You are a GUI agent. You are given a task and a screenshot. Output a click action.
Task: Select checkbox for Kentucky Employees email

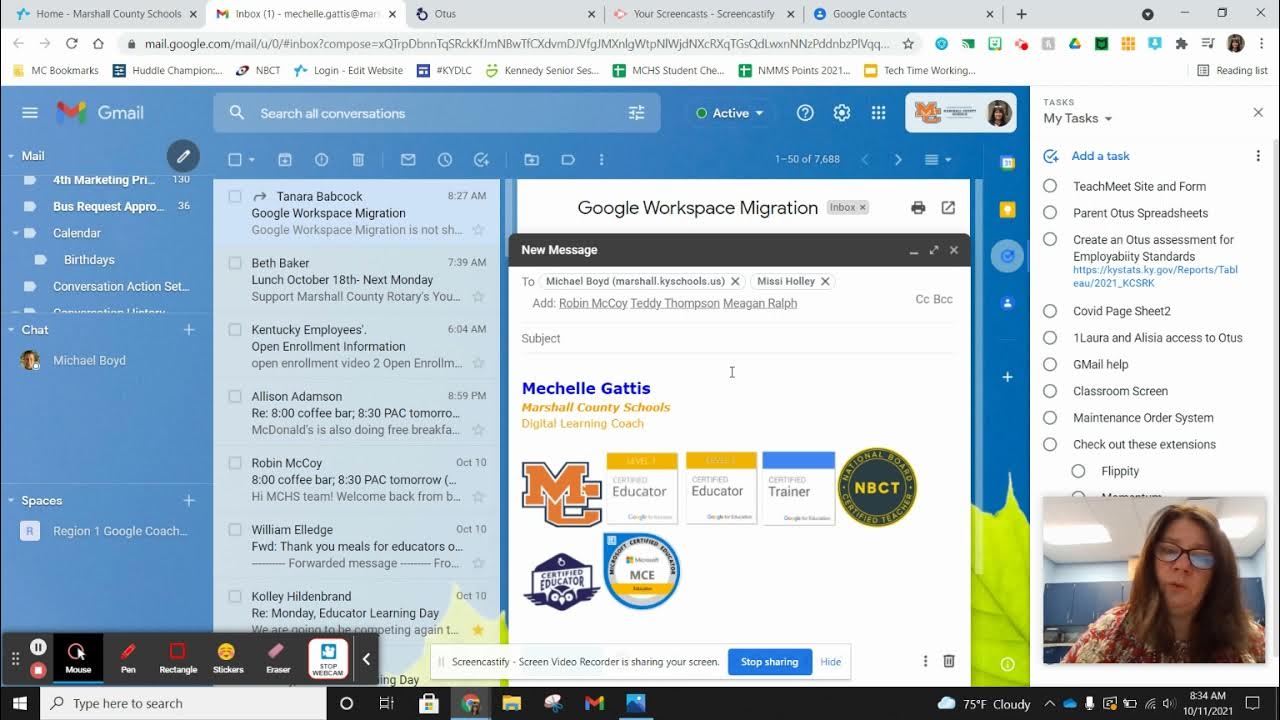(x=235, y=329)
